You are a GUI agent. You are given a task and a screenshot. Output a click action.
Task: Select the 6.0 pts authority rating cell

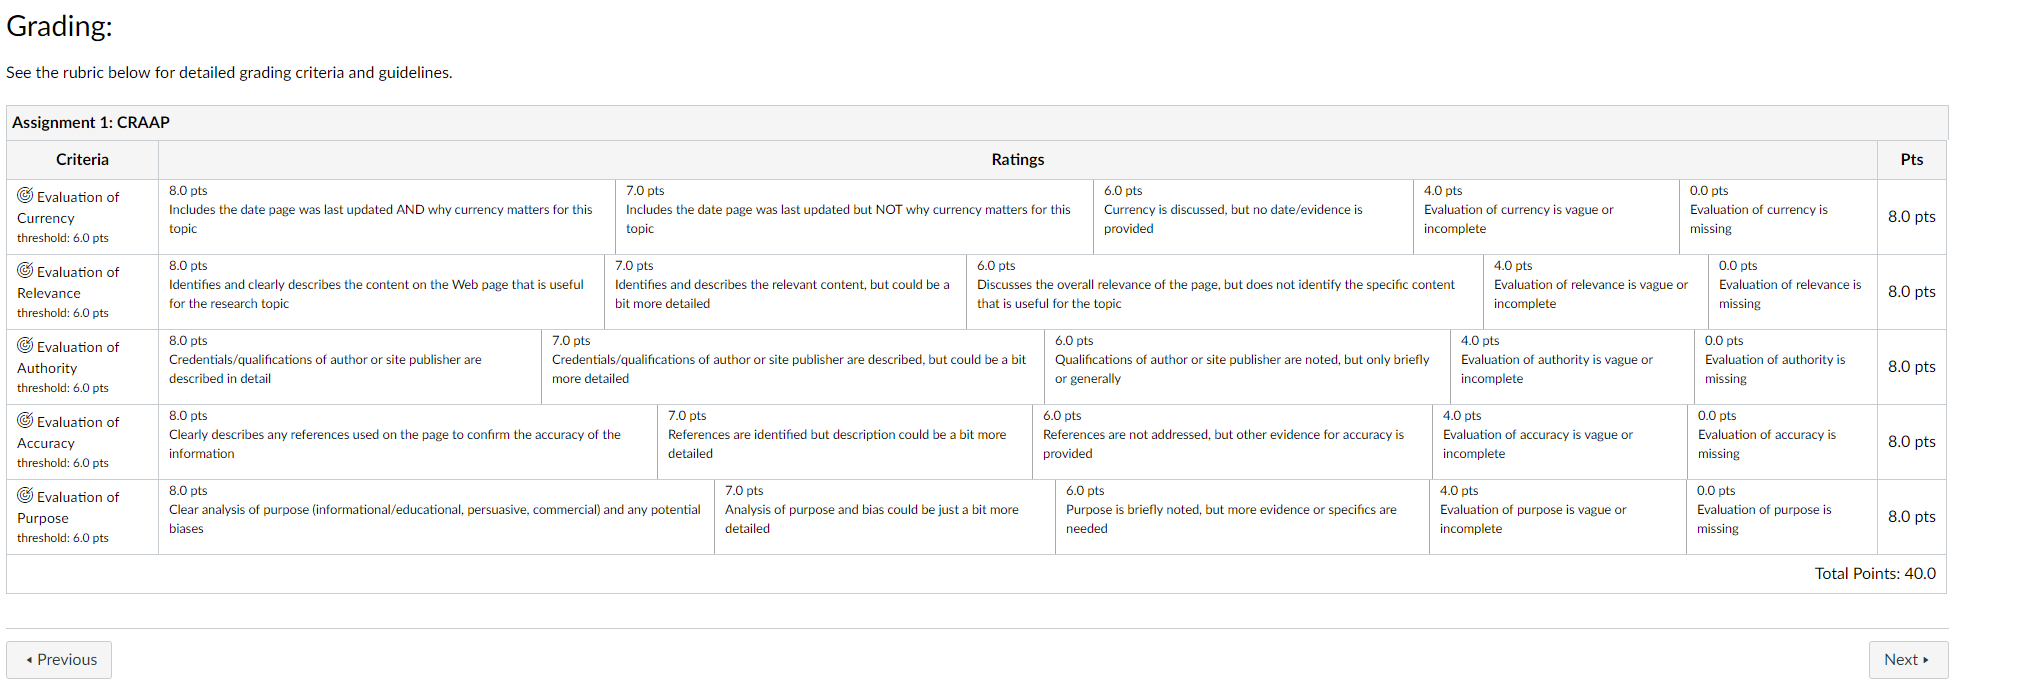pyautogui.click(x=1247, y=367)
